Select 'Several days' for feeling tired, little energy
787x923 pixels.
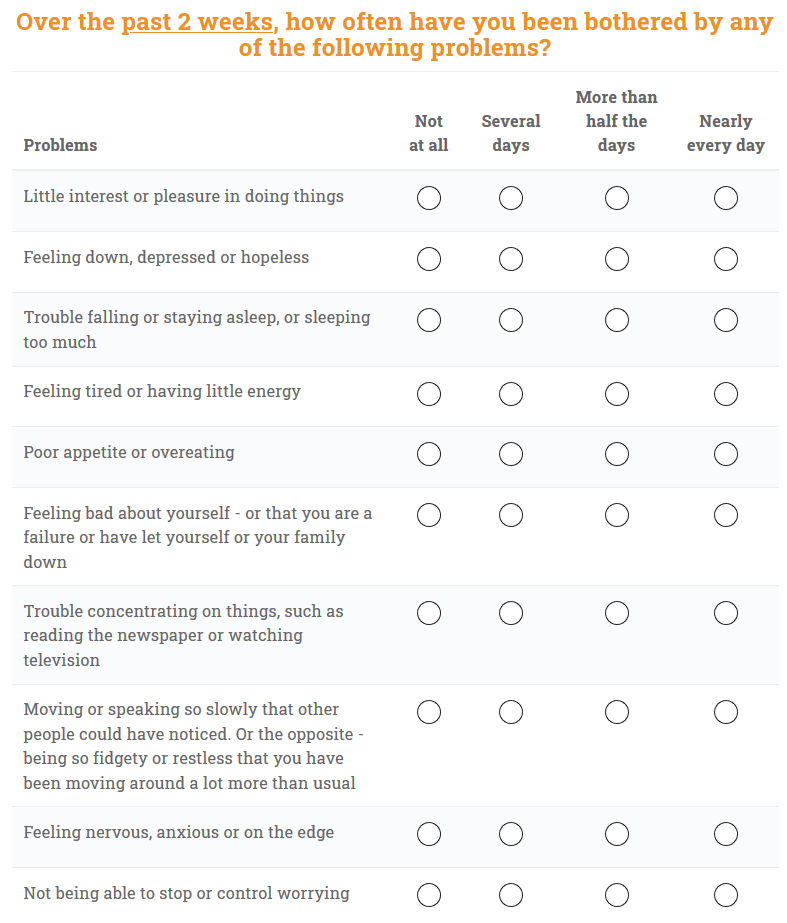click(511, 394)
